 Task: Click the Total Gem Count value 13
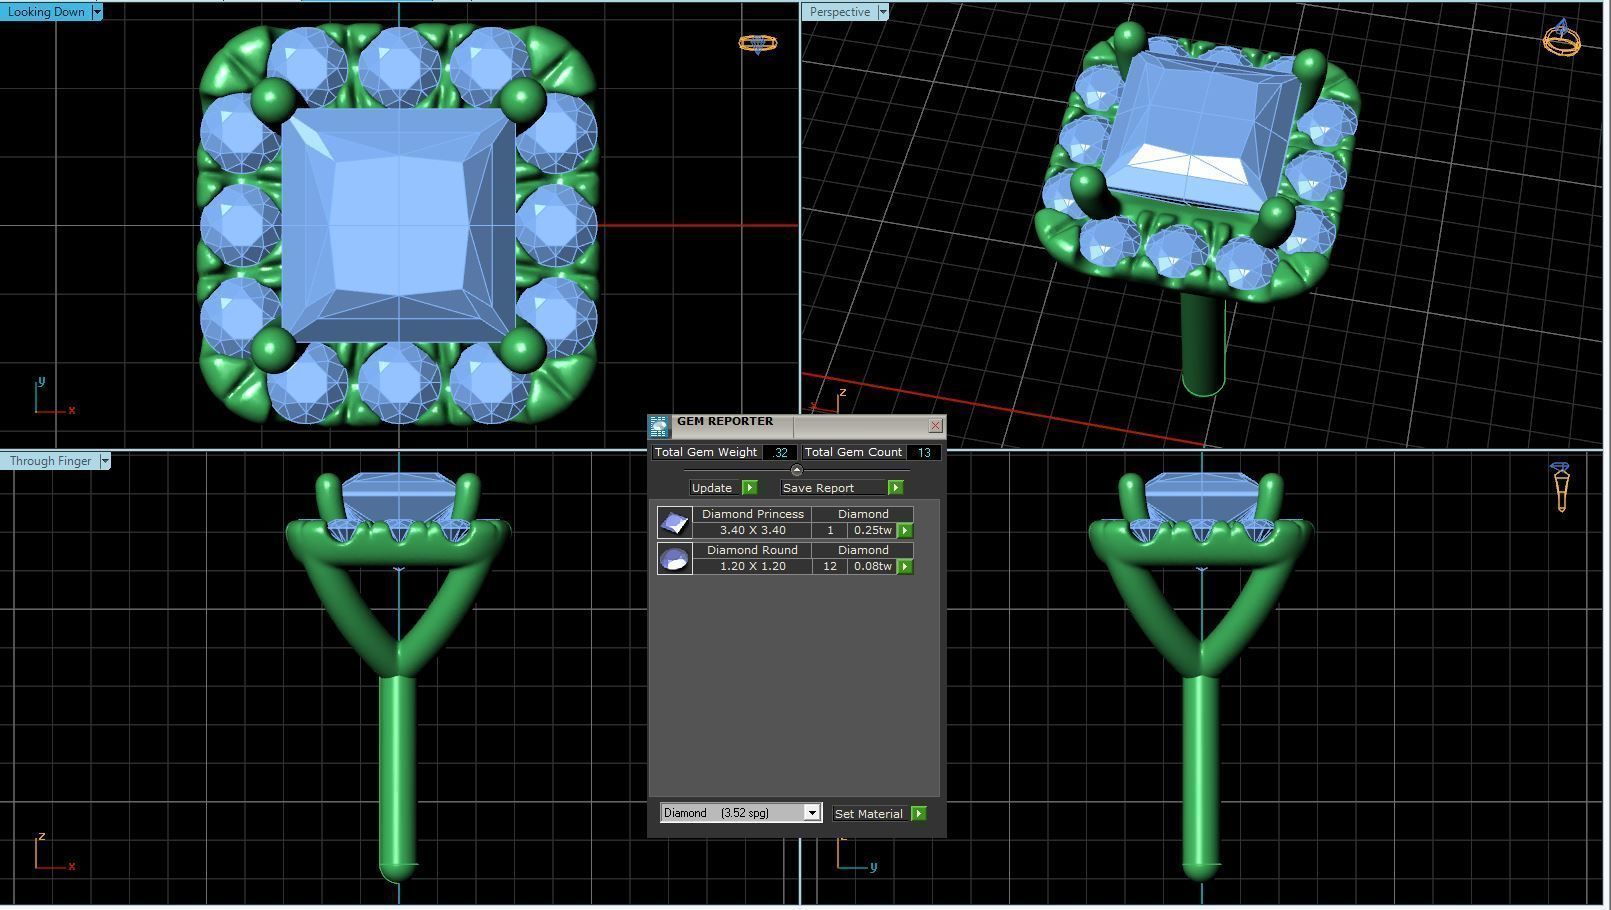pos(924,453)
